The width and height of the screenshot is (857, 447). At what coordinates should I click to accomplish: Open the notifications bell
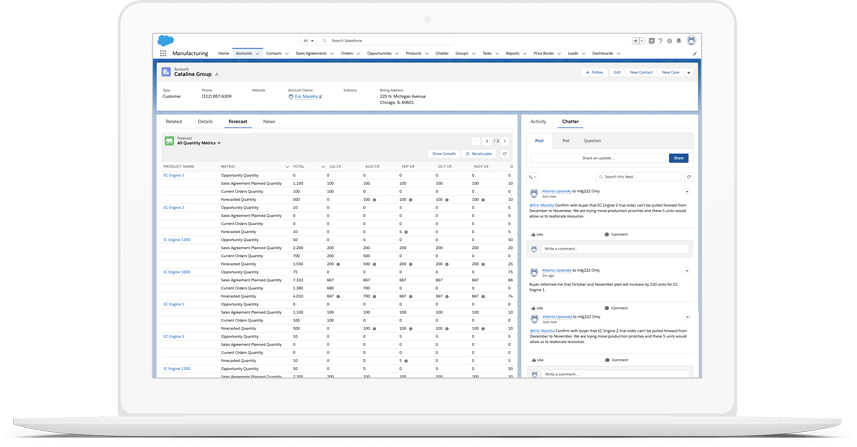pyautogui.click(x=679, y=41)
